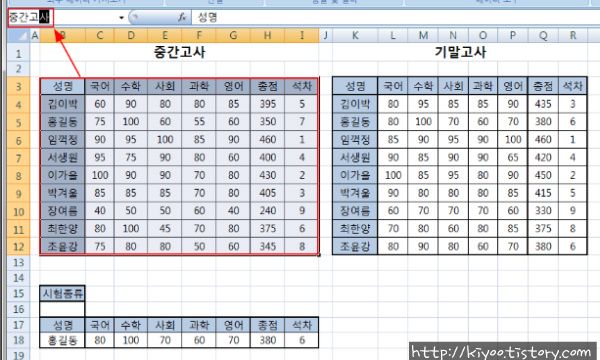Click 홍길동 name in row 18
This screenshot has width=600, height=360.
(63, 340)
